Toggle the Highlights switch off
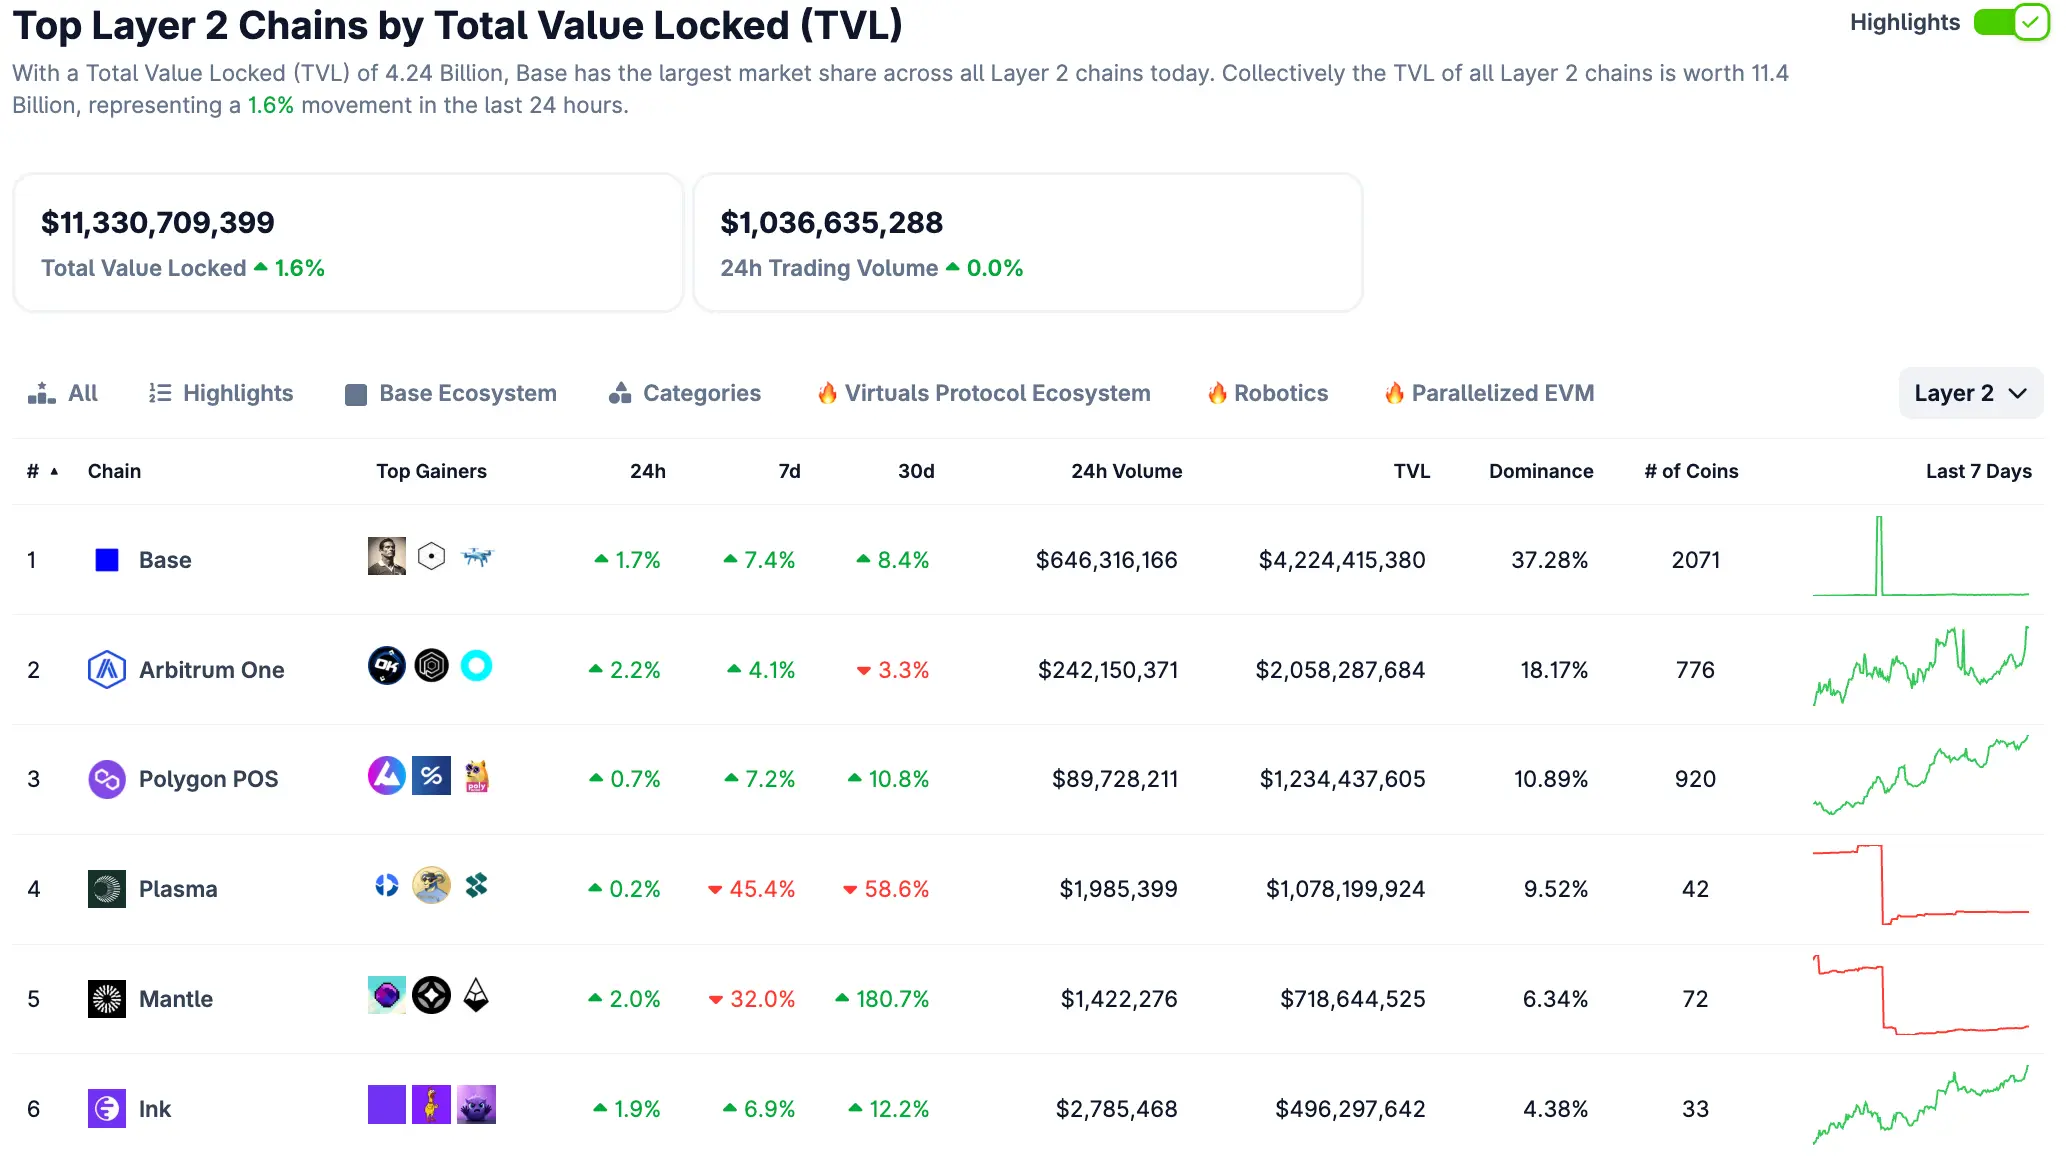The image size is (2066, 1156). pyautogui.click(x=2011, y=23)
